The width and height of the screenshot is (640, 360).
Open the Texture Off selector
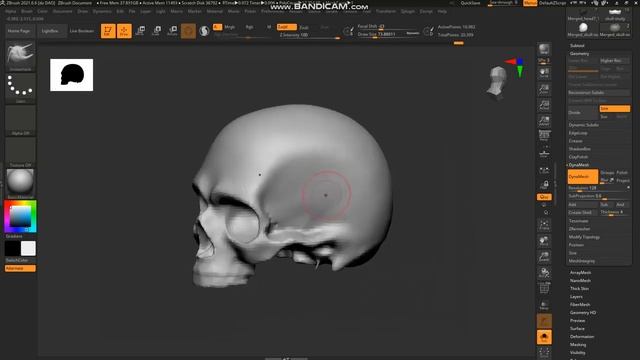[x=20, y=152]
